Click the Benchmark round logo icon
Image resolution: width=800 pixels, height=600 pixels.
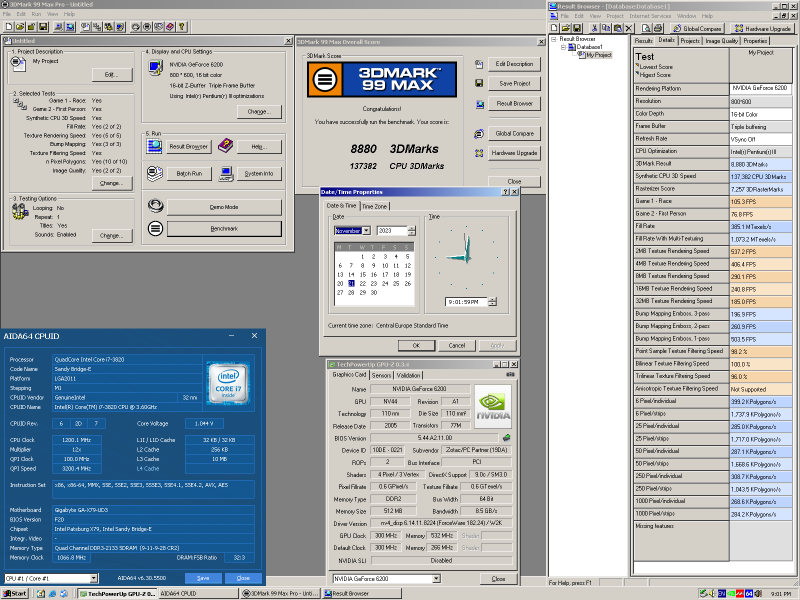coord(156,228)
